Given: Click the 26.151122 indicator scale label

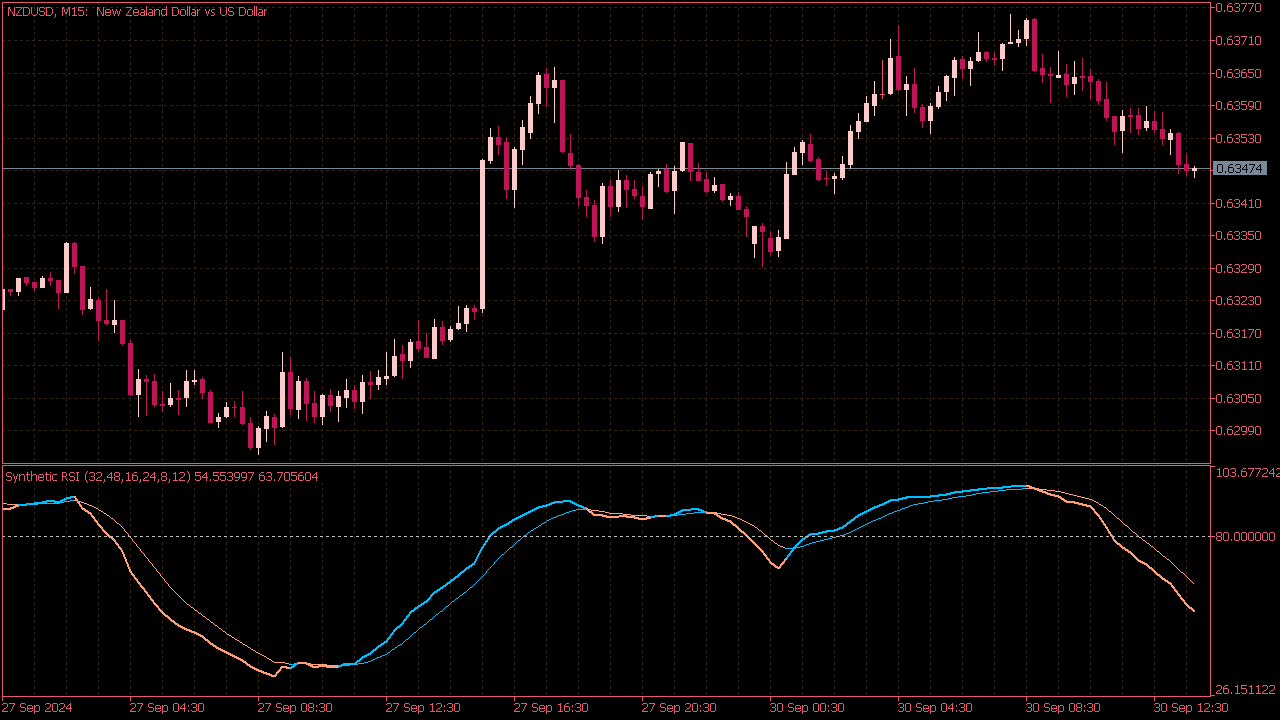Looking at the screenshot, I should [1246, 690].
